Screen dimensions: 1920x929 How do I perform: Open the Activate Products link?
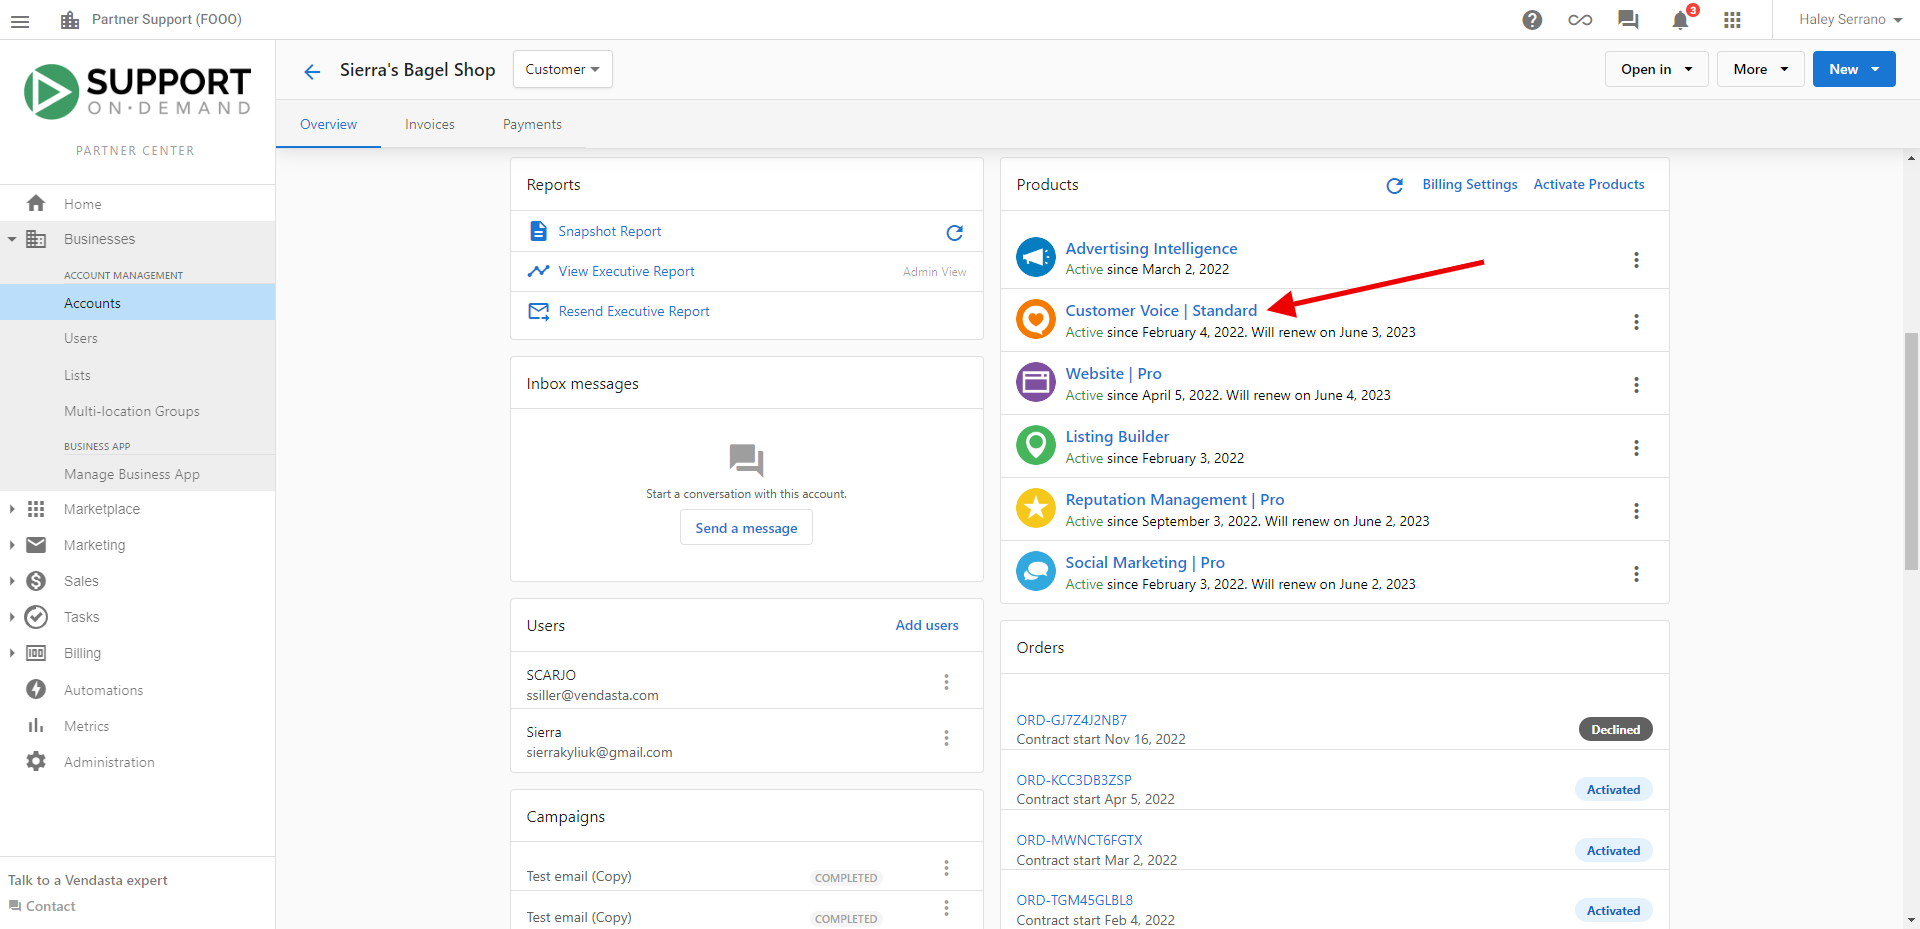point(1588,184)
